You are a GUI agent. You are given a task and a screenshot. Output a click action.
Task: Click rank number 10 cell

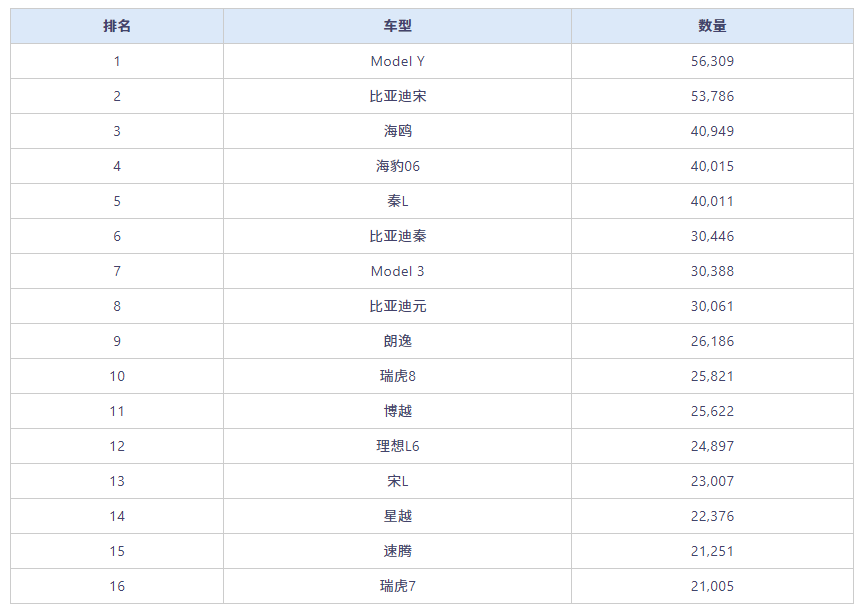(x=117, y=376)
